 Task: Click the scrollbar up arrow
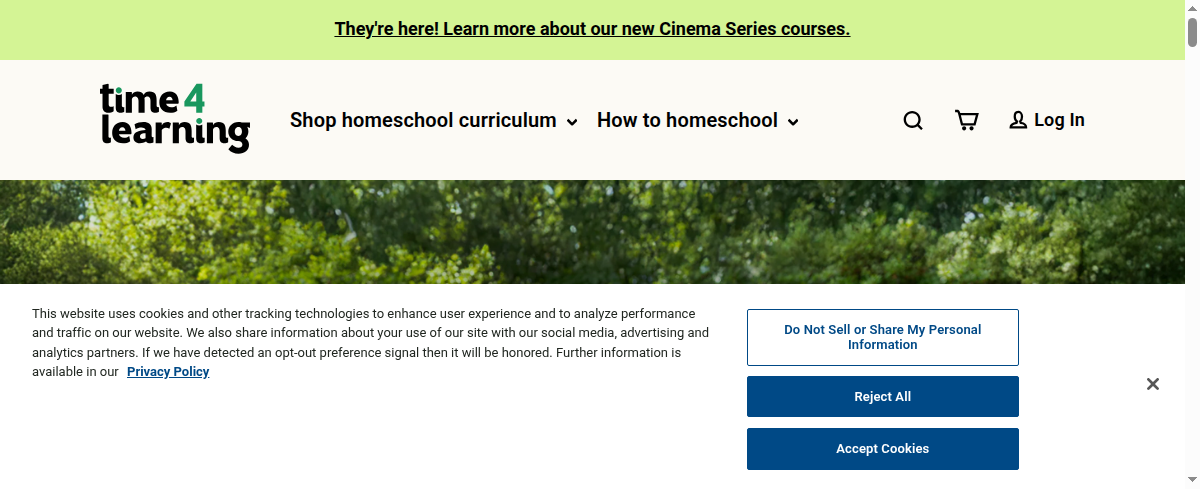tap(1192, 7)
